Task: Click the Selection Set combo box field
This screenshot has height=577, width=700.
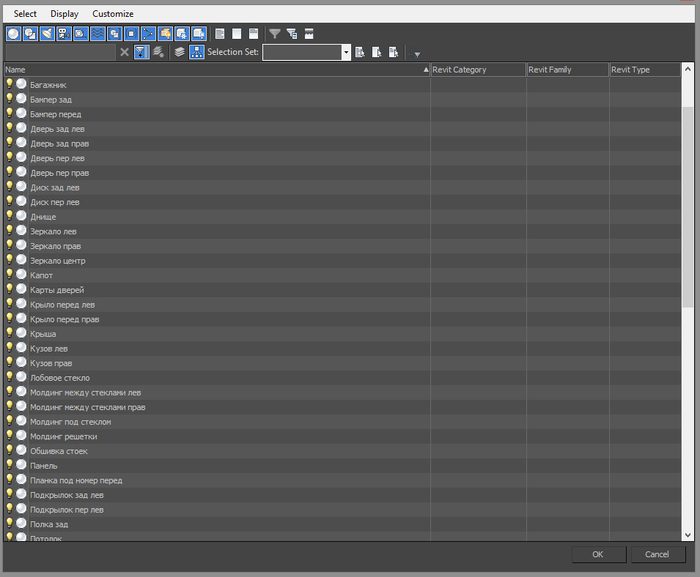Action: 302,52
